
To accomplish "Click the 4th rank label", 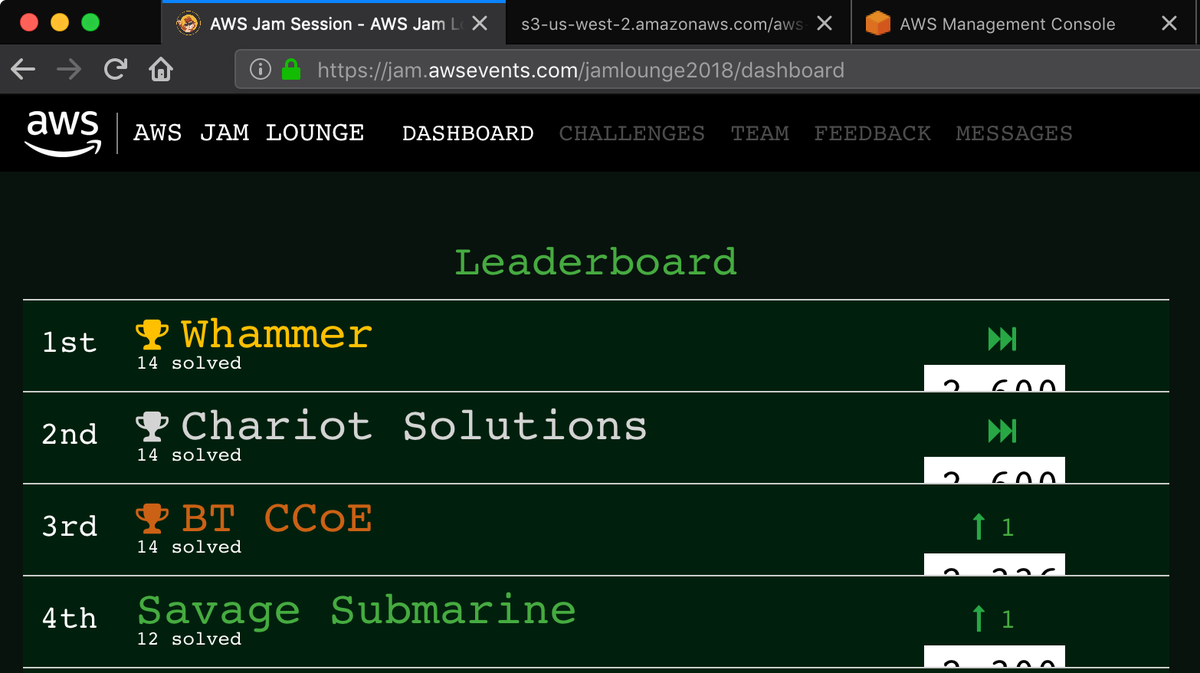I will pos(69,618).
